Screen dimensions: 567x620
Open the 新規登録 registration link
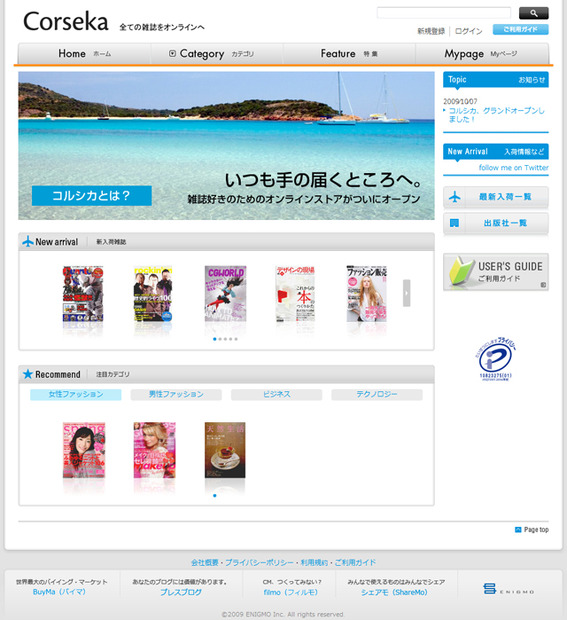431,31
